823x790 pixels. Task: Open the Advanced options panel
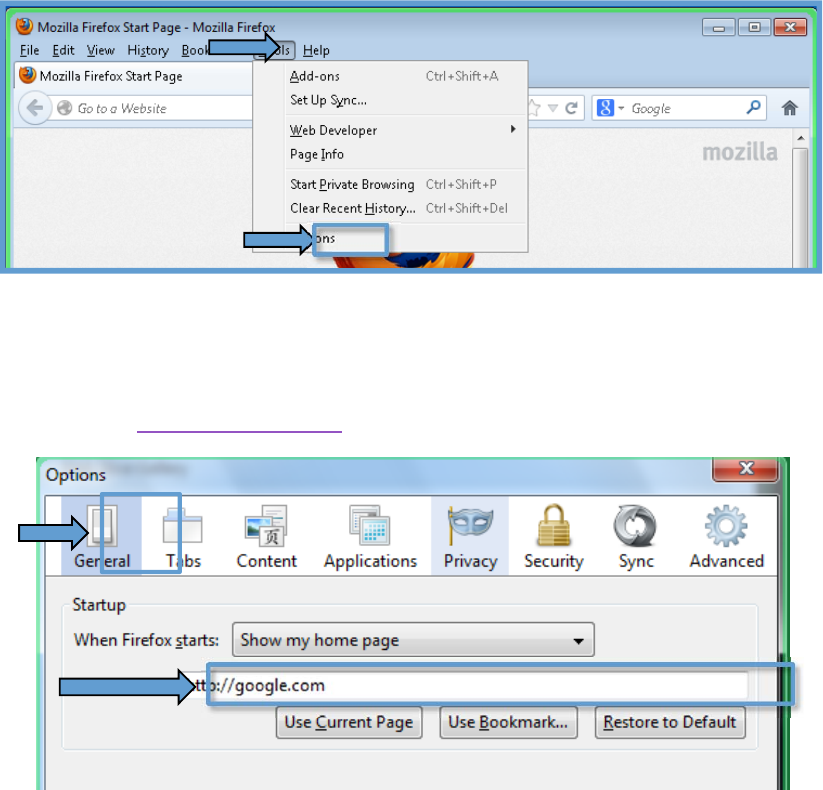click(x=726, y=536)
